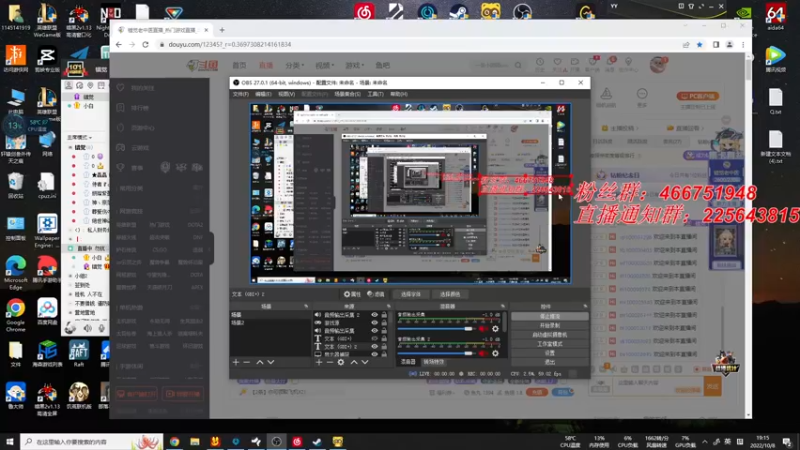Open 游戏 dropdown in Douyu top navigation

tap(354, 65)
